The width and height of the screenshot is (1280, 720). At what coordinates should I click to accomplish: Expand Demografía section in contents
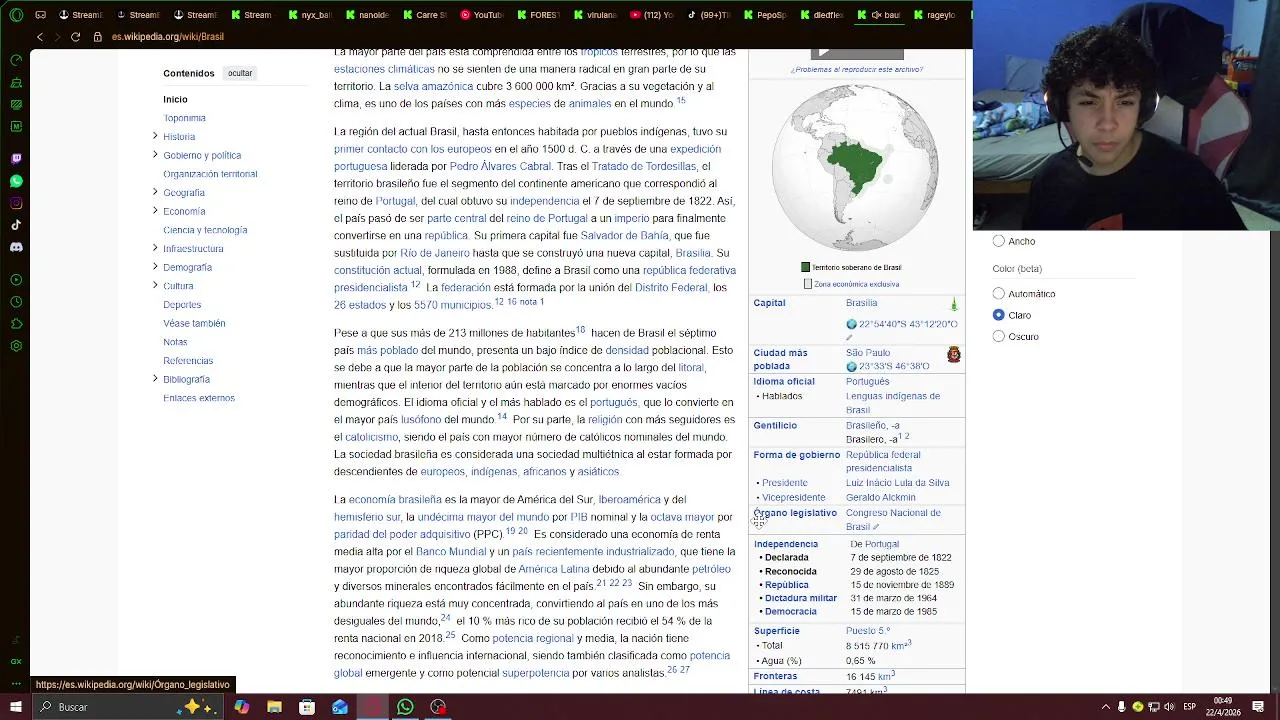click(155, 267)
